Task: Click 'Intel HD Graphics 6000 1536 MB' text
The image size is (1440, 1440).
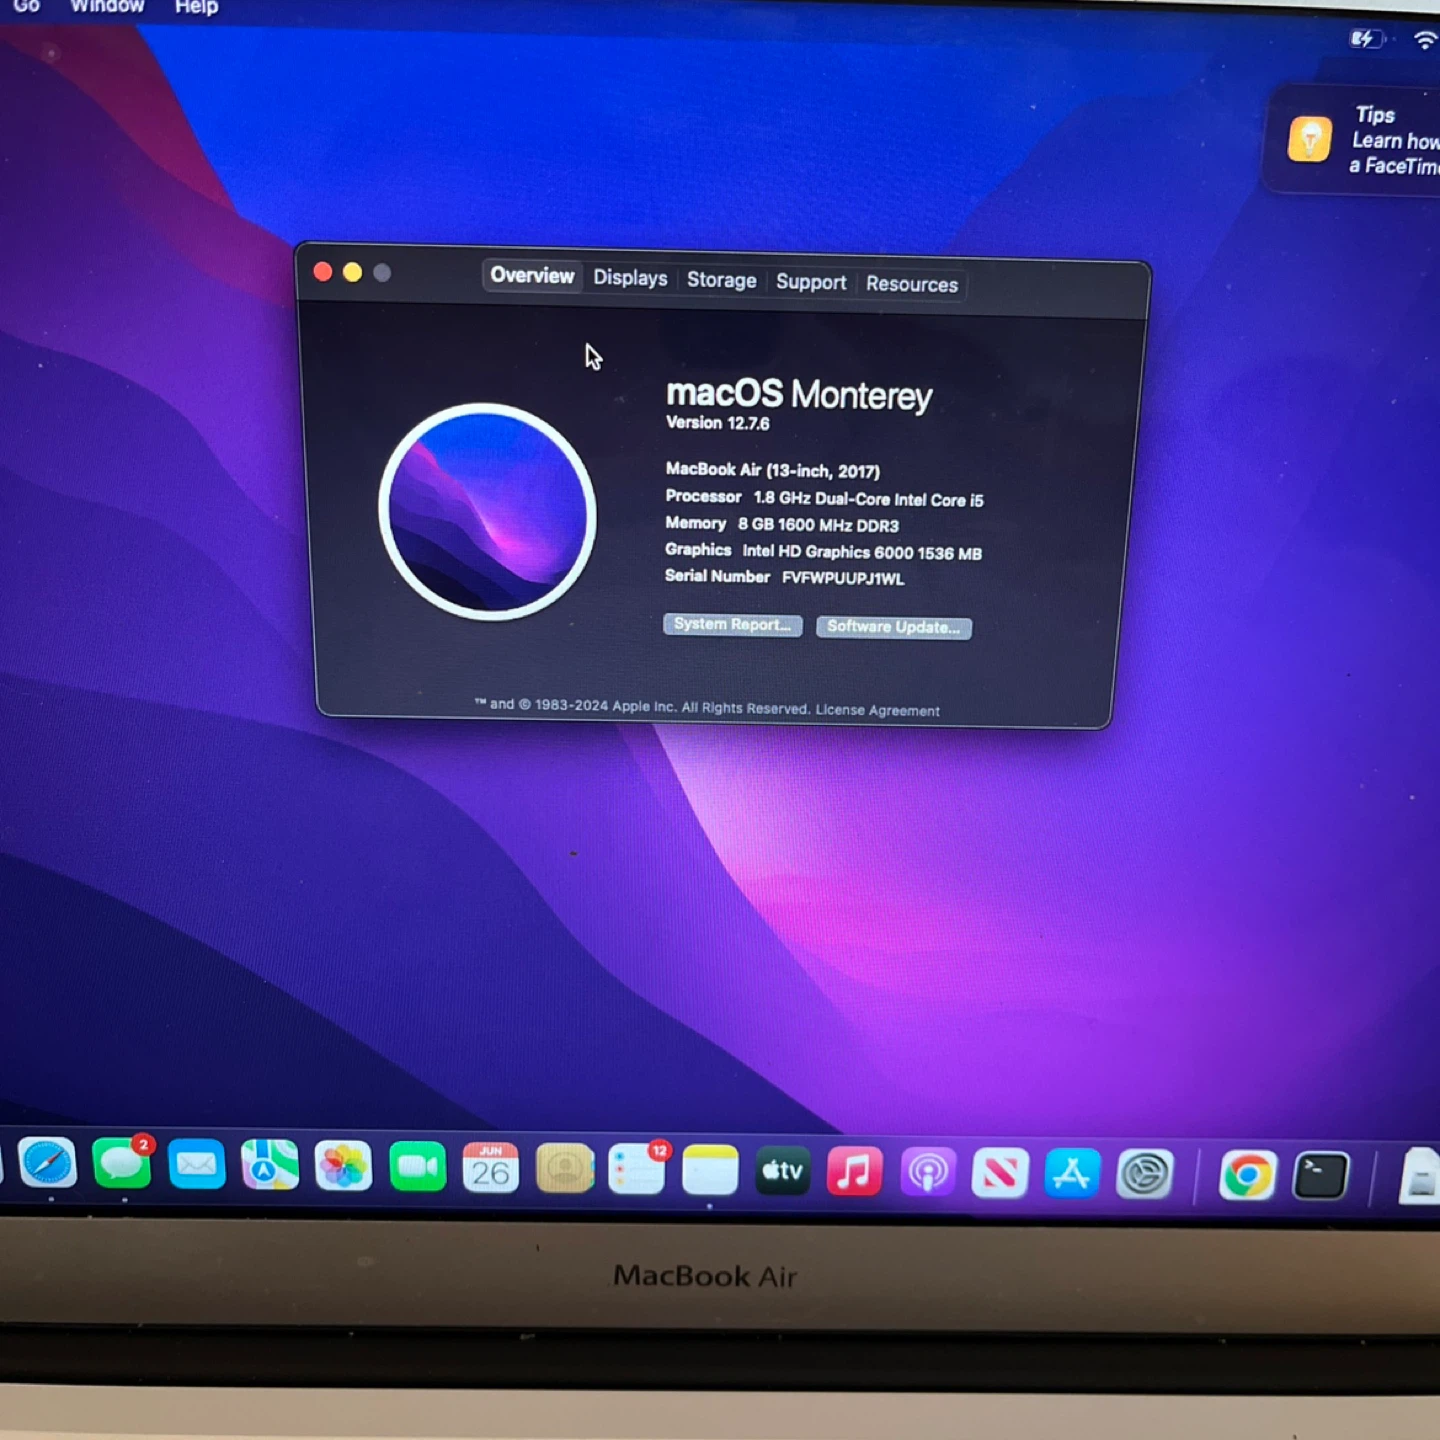Action: pyautogui.click(x=862, y=552)
